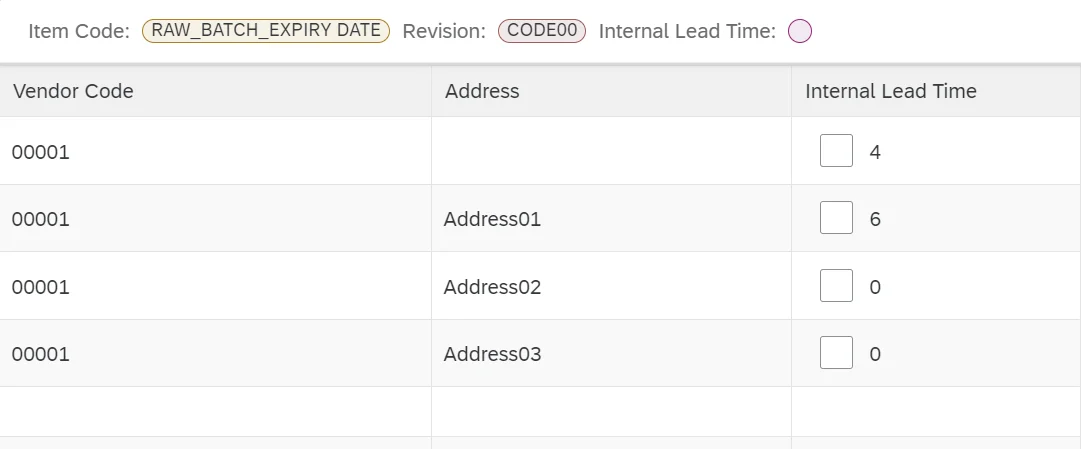Click vendor code 00001 in Address02 row
This screenshot has width=1081, height=449.
click(x=41, y=287)
